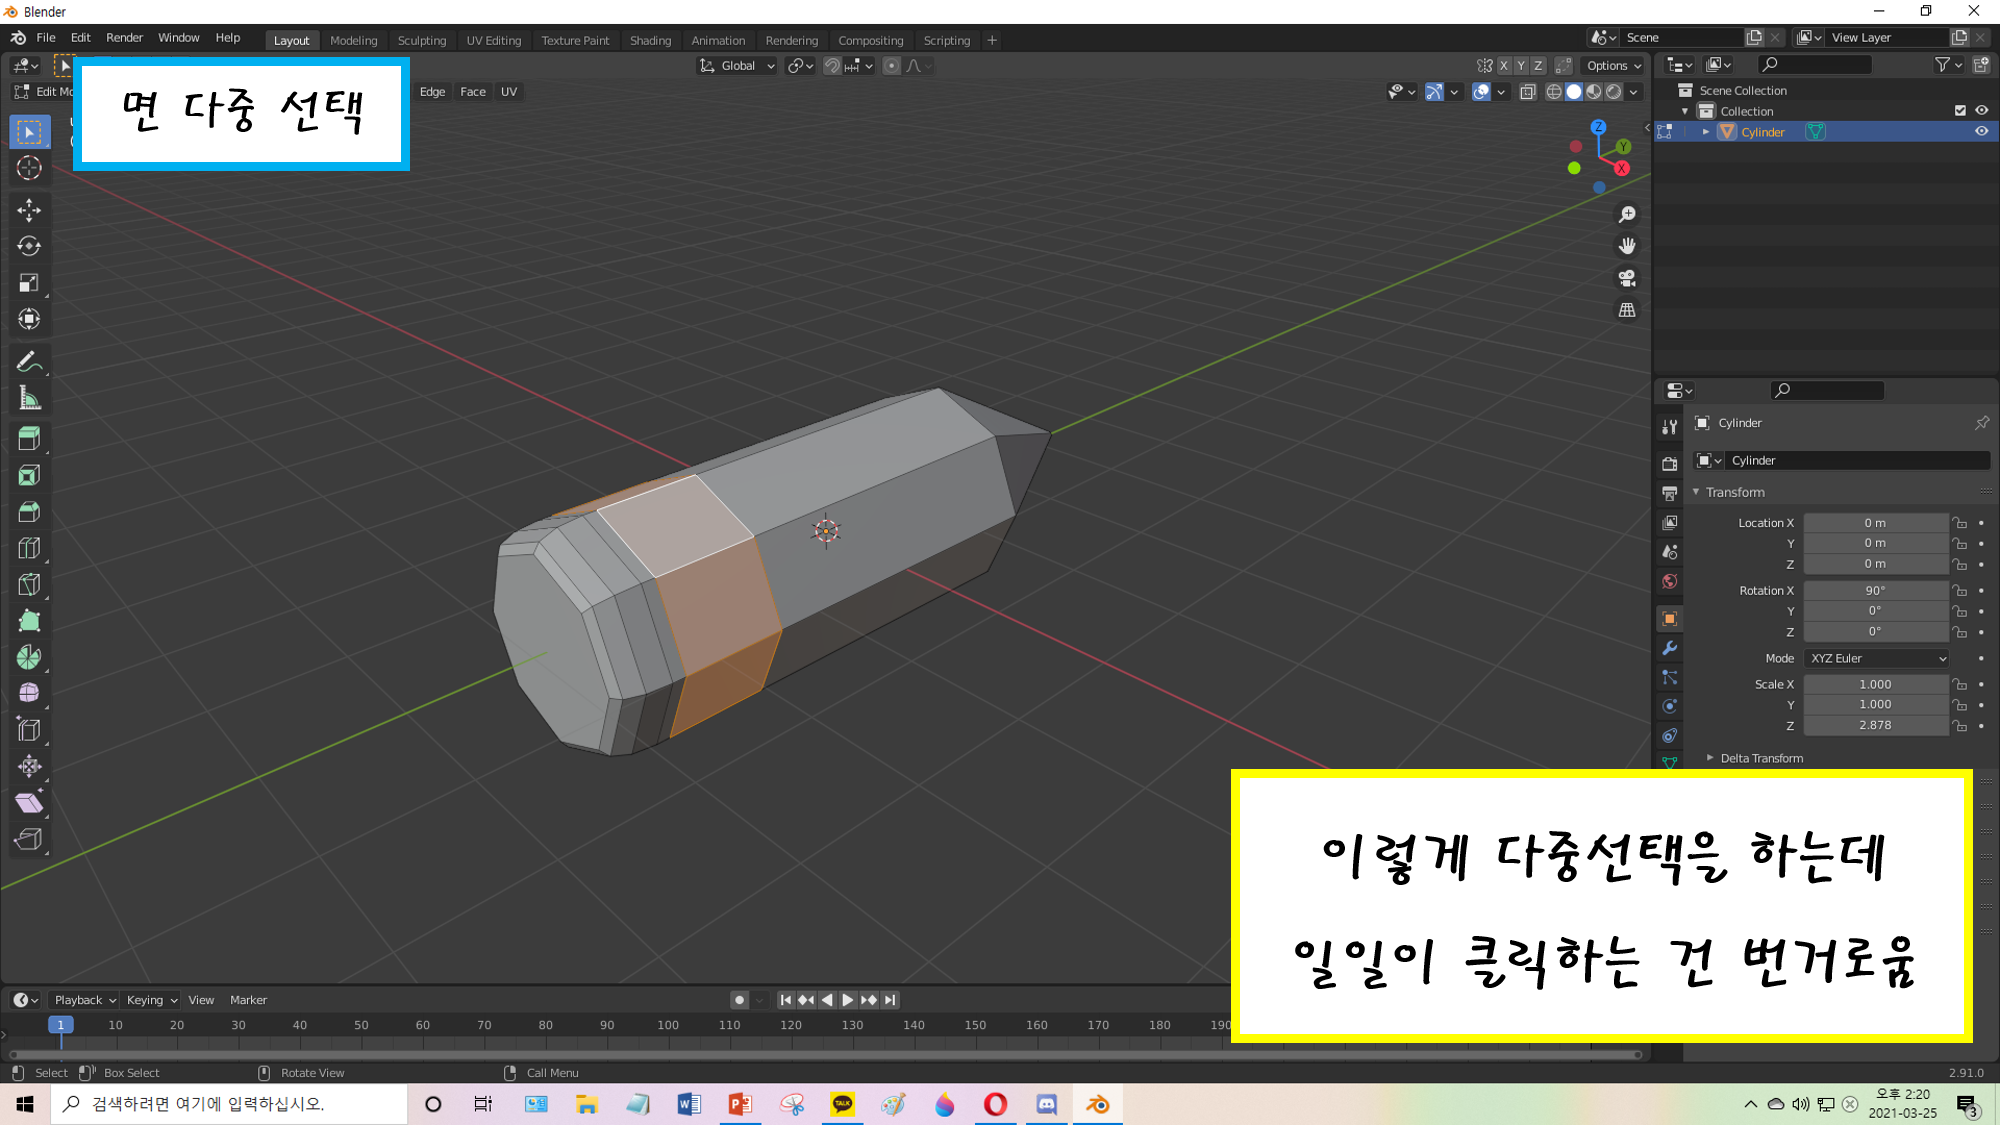2000x1125 pixels.
Task: Select the Move tool in toolbar
Action: 29,209
